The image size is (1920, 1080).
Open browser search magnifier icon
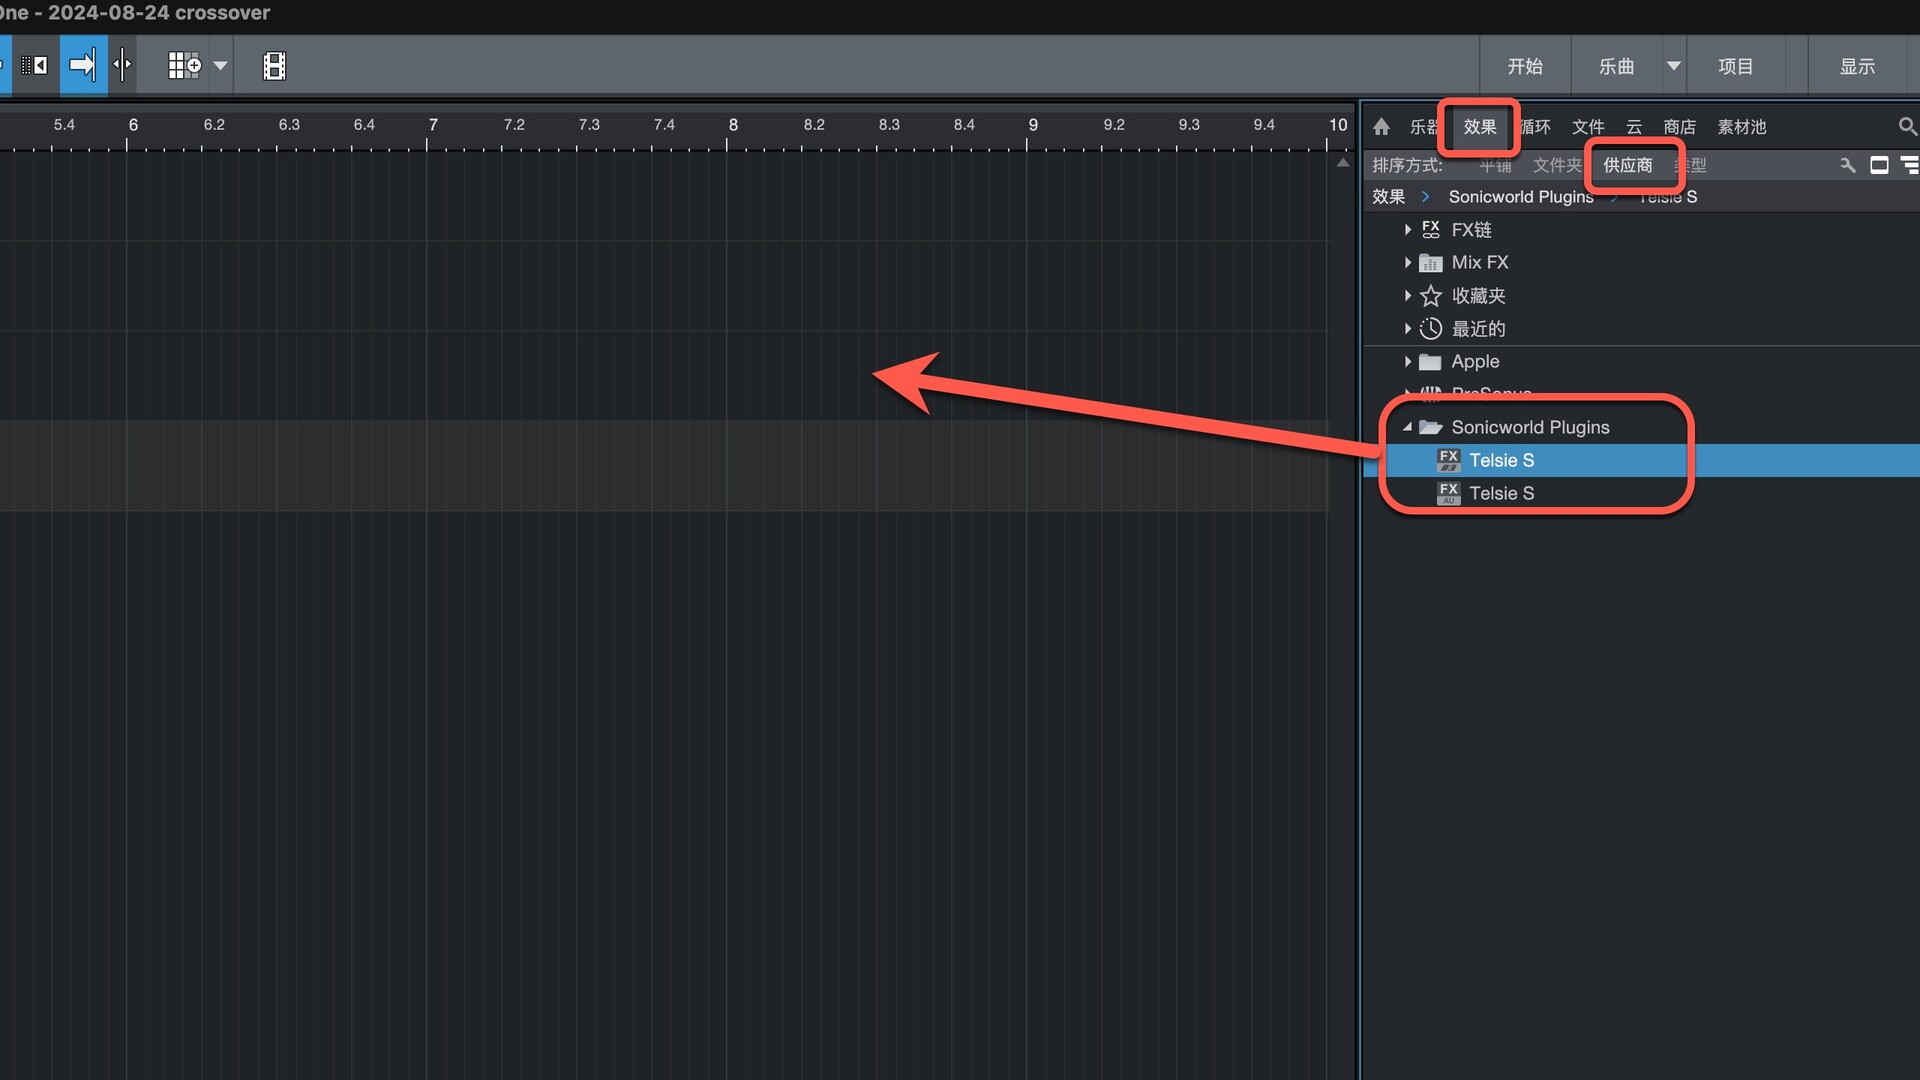(1906, 127)
